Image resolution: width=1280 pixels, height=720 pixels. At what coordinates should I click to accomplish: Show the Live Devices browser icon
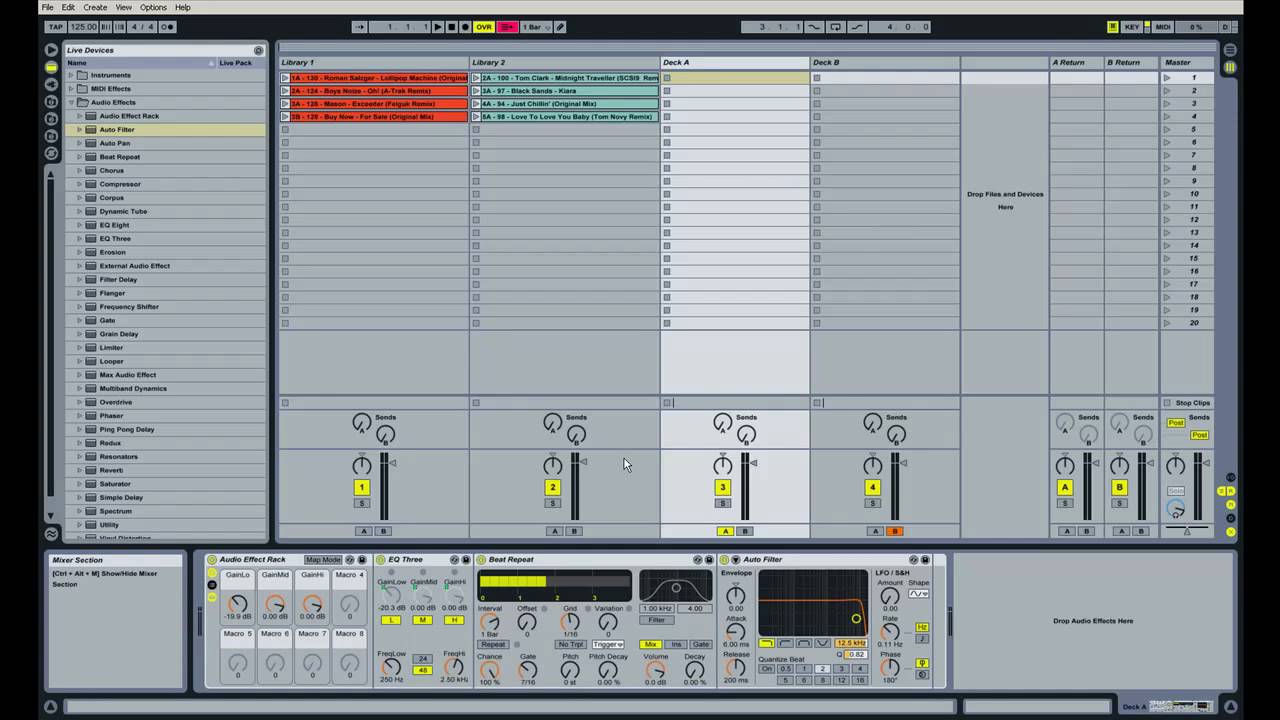51,67
